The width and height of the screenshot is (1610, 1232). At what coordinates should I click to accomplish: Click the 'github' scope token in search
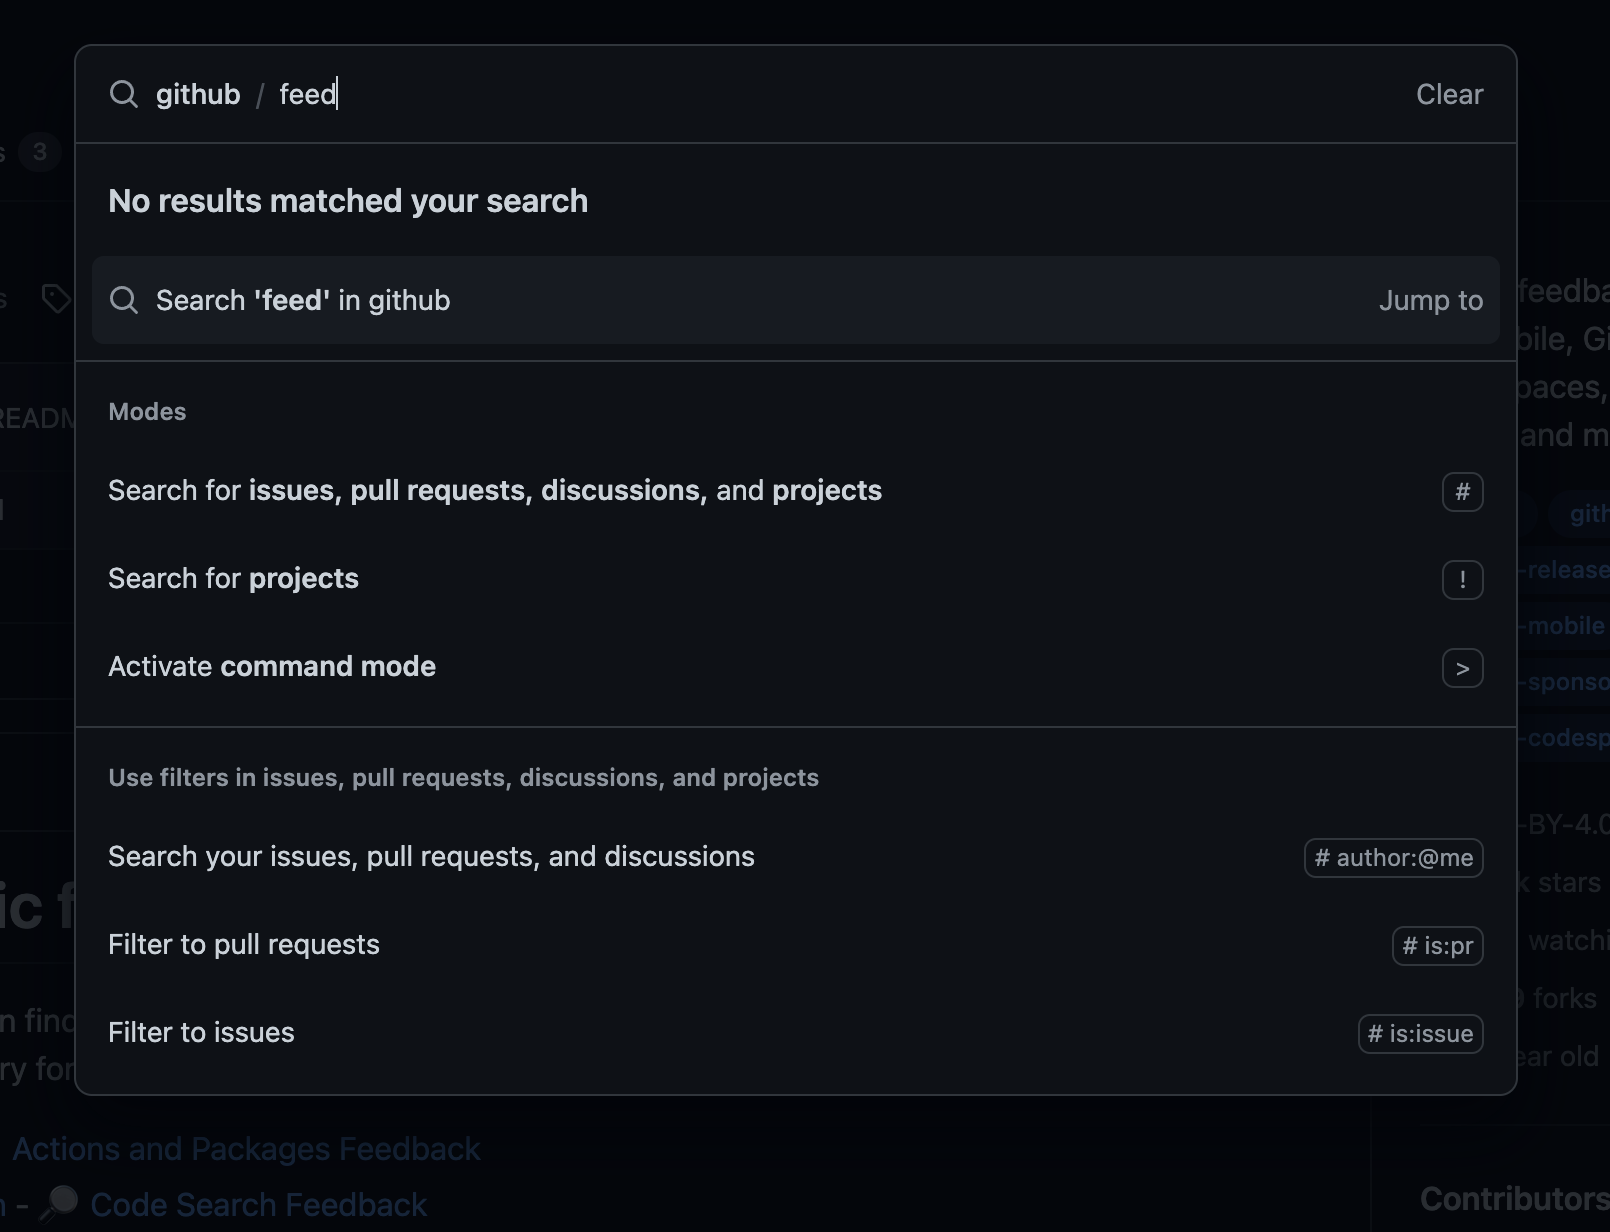tap(198, 94)
